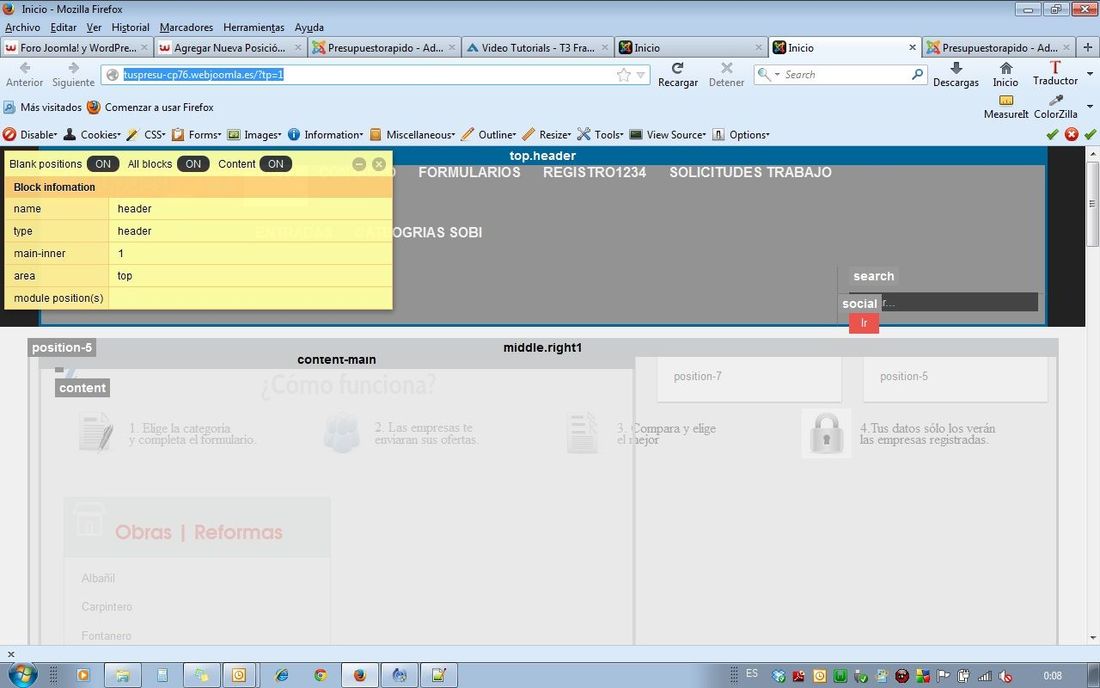The width and height of the screenshot is (1100, 688).
Task: Minimize the yellow Block information panel
Action: click(x=359, y=164)
